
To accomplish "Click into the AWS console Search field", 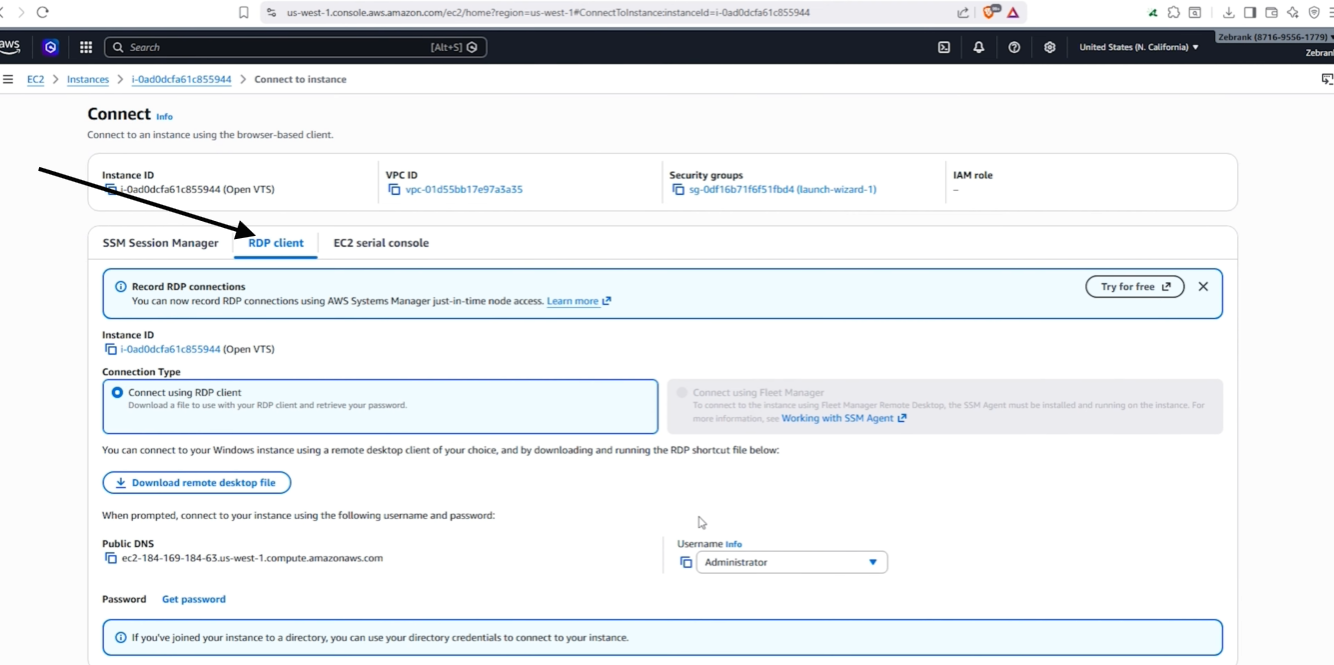I will 295,47.
